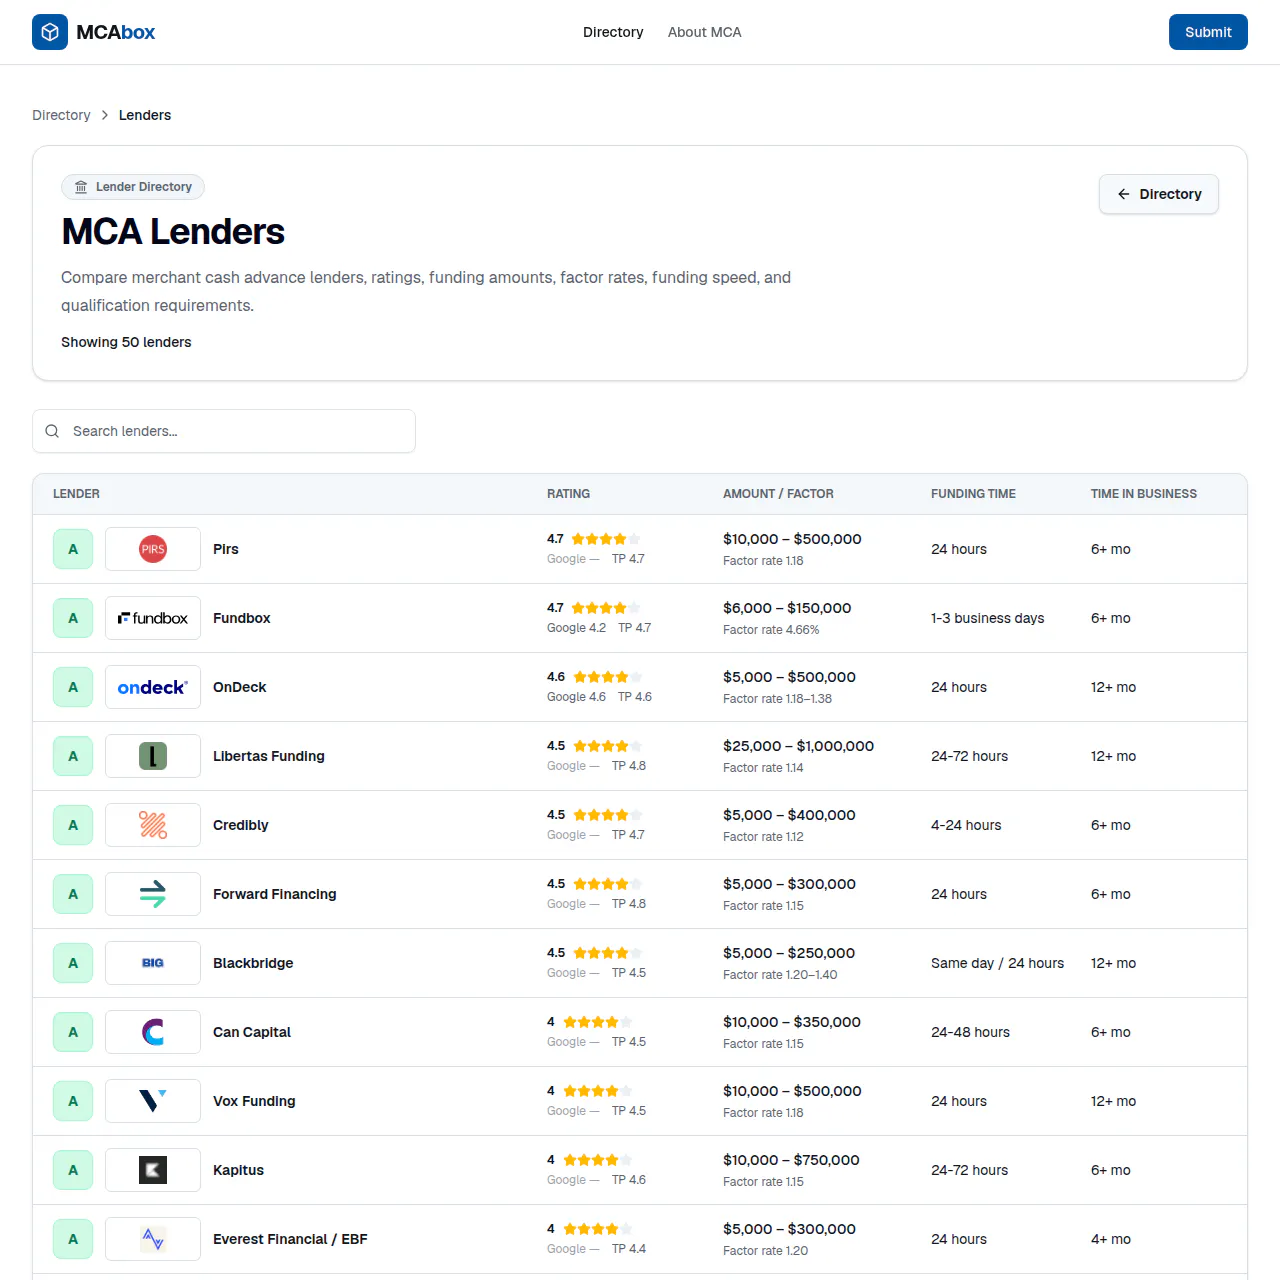
Task: Click the MCA Lenders heading
Action: point(173,232)
